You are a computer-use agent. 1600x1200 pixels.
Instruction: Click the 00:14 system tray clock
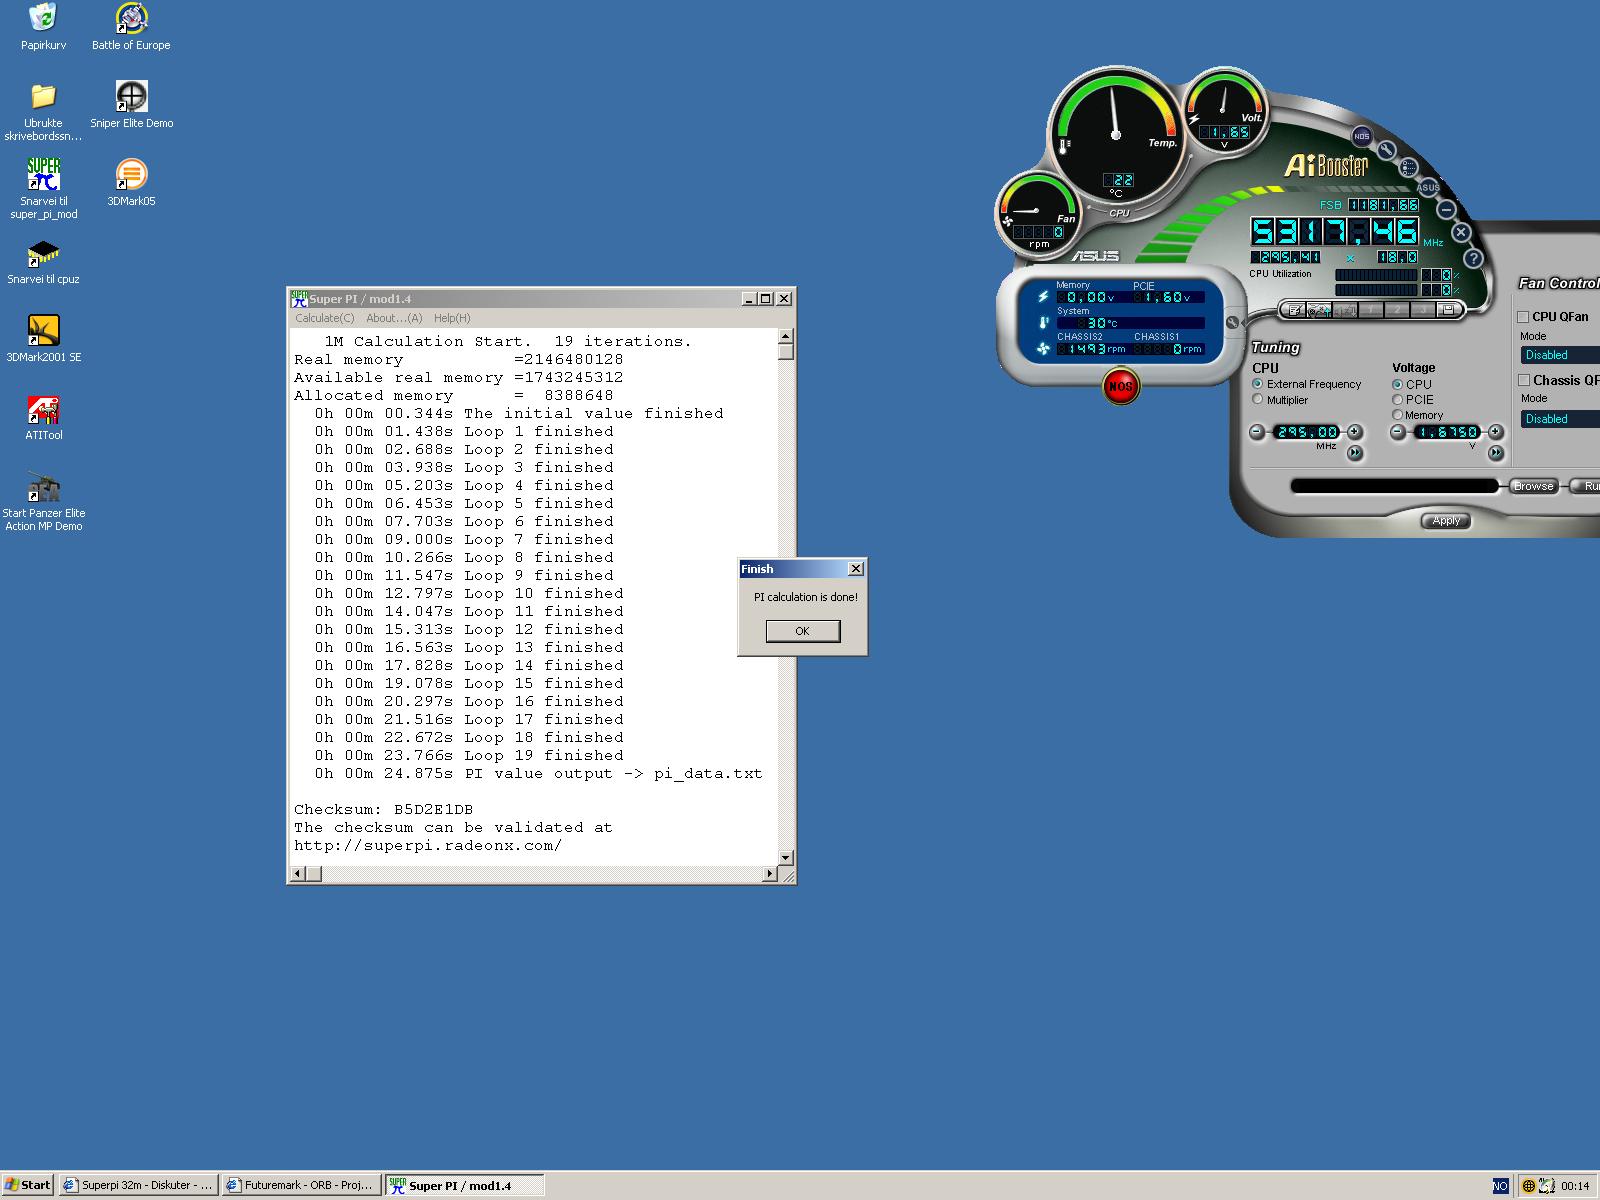[x=1575, y=1186]
